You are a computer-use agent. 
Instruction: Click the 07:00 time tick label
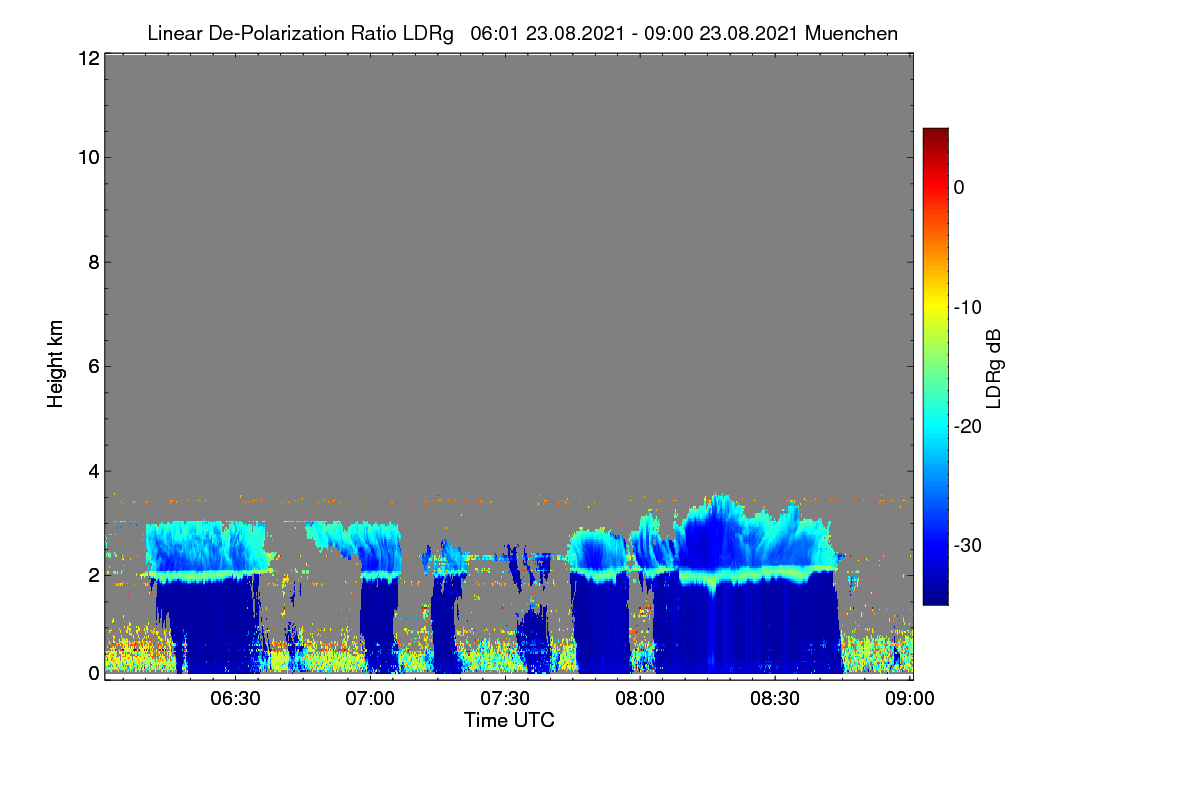(370, 698)
